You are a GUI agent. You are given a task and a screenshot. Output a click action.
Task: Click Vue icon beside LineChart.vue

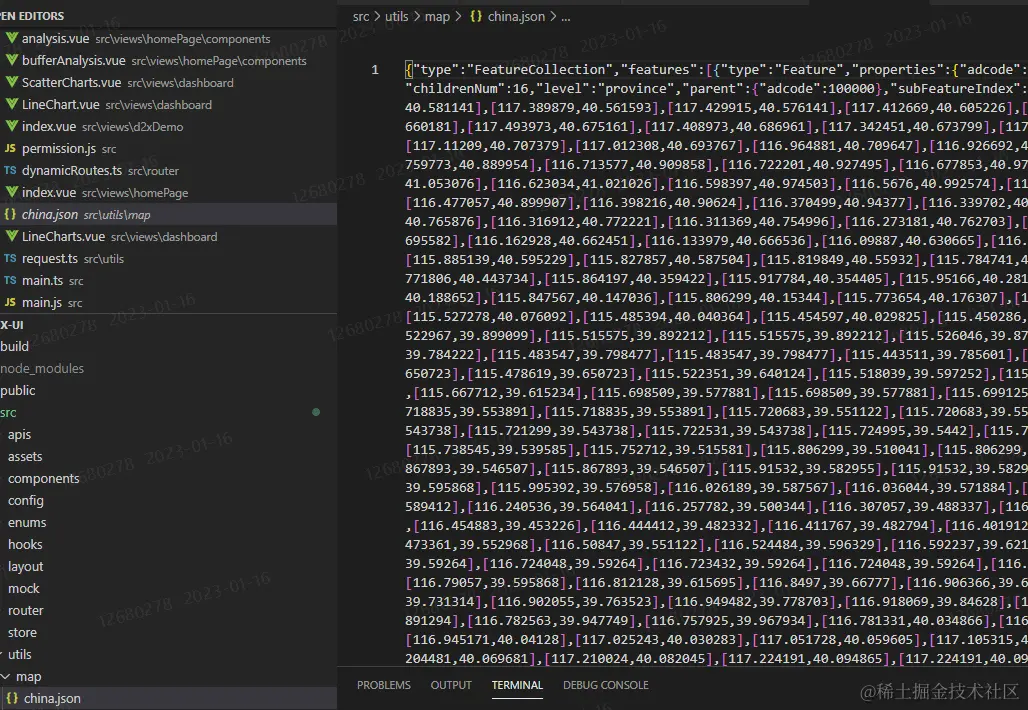[x=11, y=104]
